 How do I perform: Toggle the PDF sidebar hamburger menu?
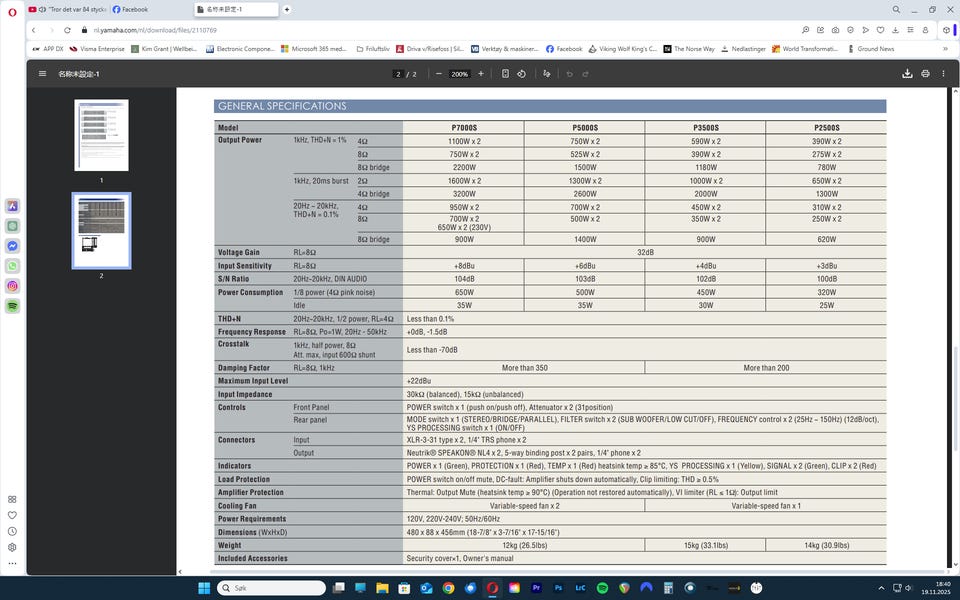[42, 73]
